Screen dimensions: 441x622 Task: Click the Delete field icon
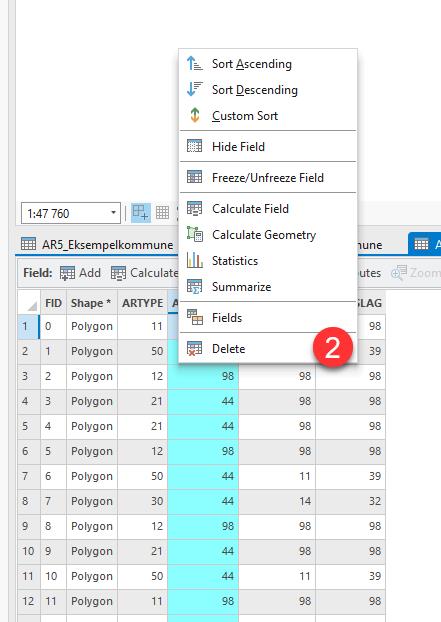tap(194, 348)
